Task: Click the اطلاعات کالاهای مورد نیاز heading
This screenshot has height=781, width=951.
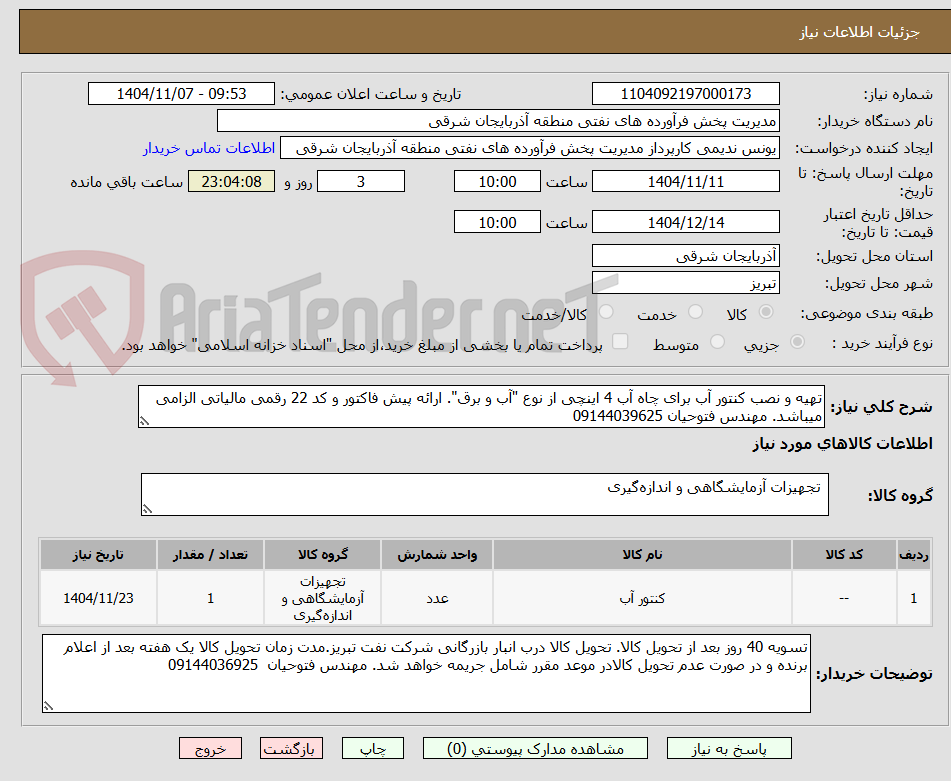Action: pos(842,444)
